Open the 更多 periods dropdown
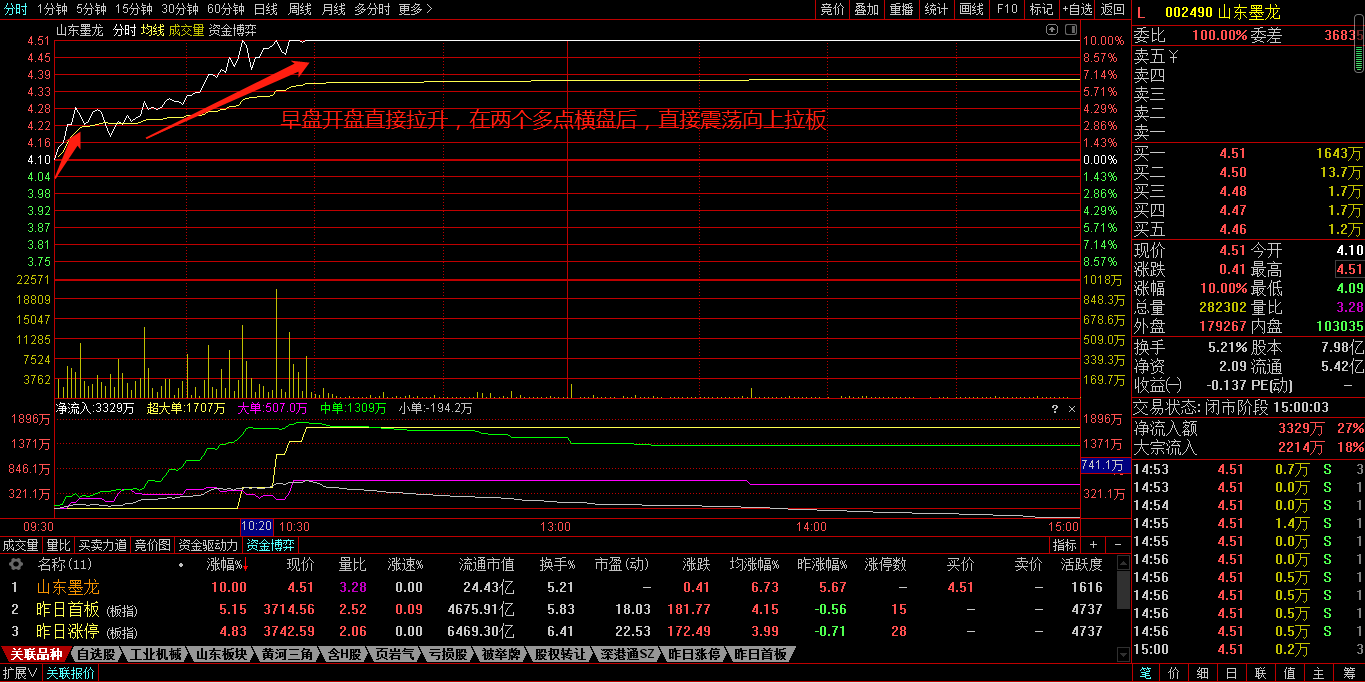Viewport: 1365px width, 683px height. tap(415, 9)
